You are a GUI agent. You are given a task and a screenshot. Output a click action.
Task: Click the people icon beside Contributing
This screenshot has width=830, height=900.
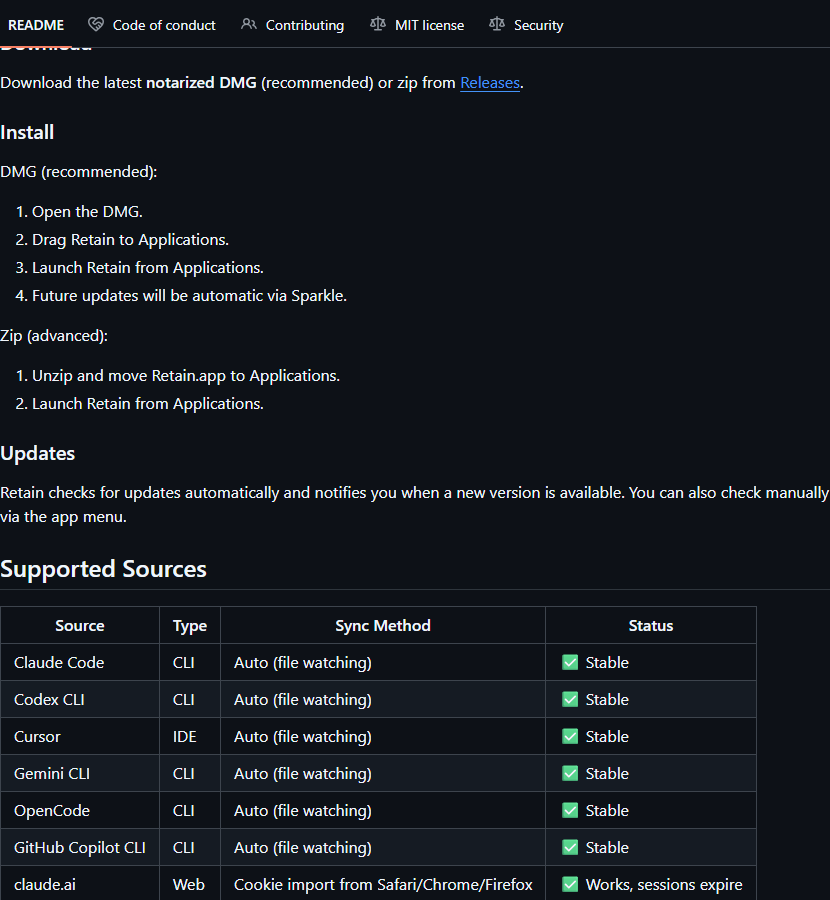click(249, 25)
